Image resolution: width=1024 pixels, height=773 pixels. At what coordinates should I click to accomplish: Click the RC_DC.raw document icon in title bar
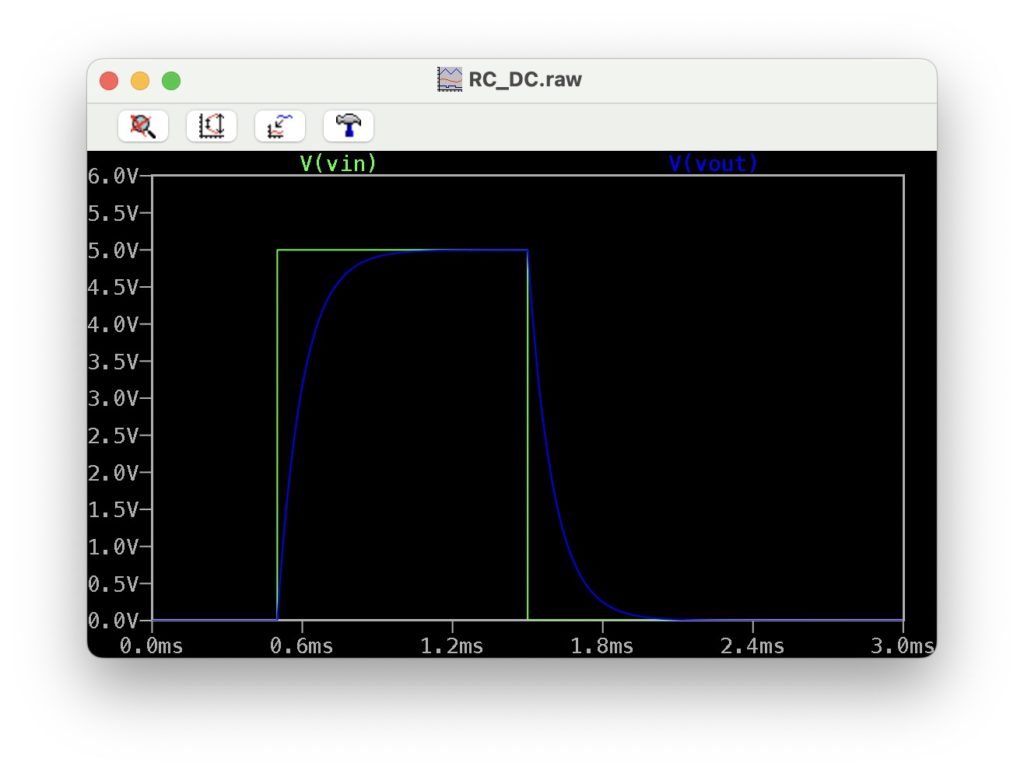tap(450, 80)
